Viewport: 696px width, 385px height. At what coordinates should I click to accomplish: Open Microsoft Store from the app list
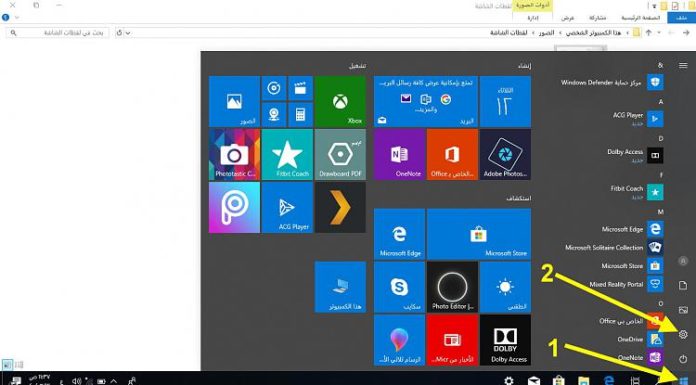pyautogui.click(x=633, y=266)
